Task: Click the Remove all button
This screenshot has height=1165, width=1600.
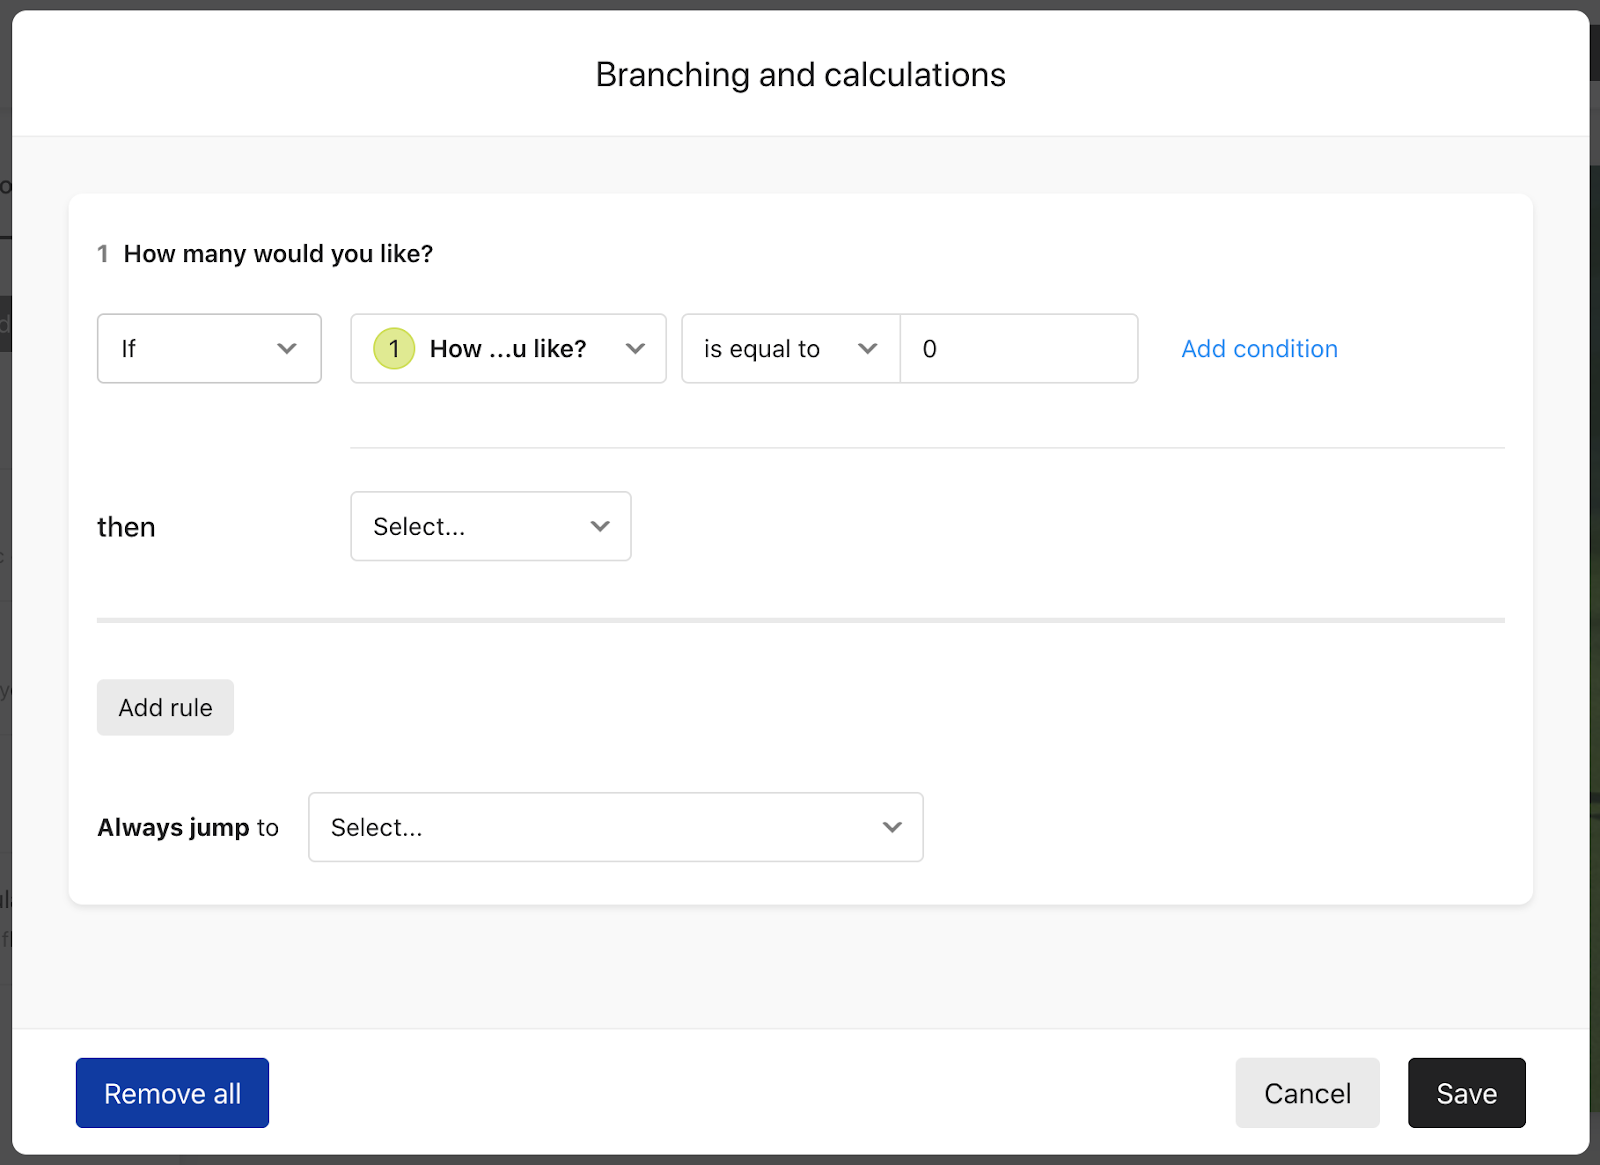Action: click(x=172, y=1093)
